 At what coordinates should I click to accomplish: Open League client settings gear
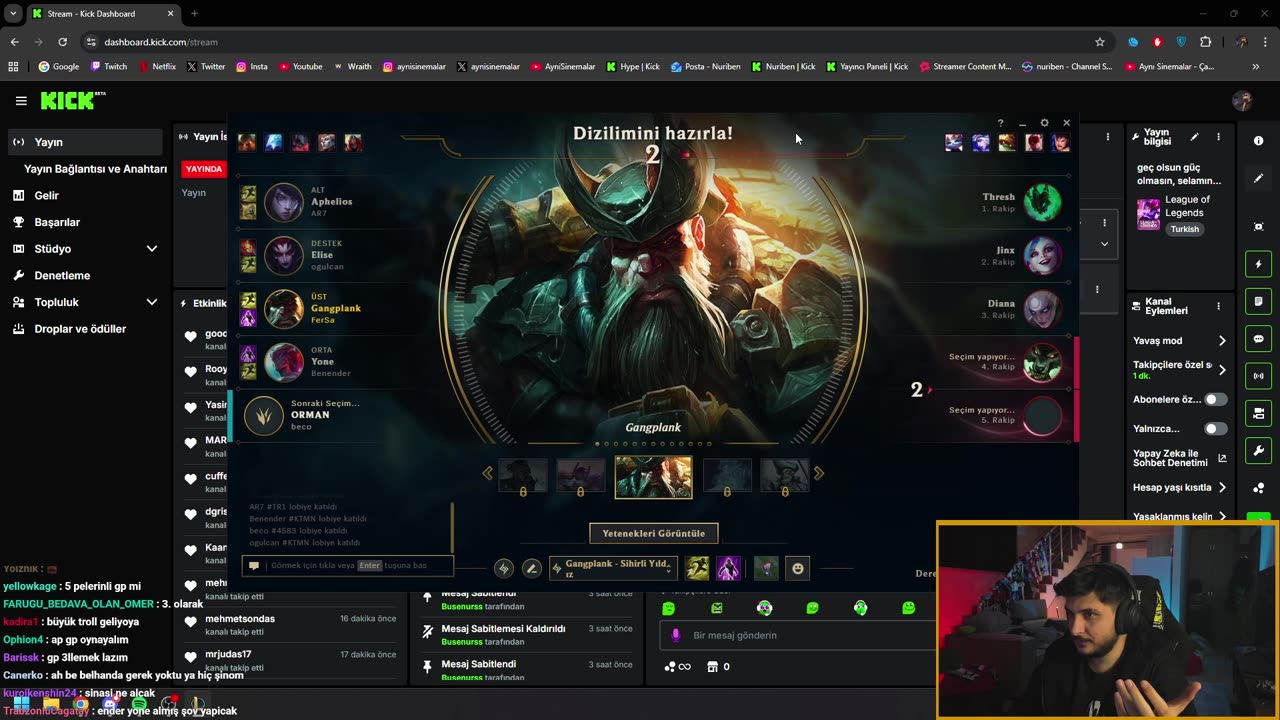(1044, 123)
